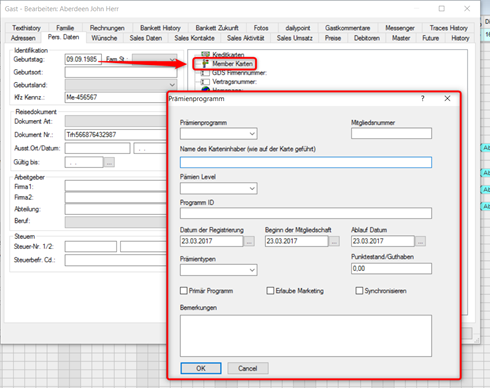Open the Fam.St. dropdown

[154, 59]
